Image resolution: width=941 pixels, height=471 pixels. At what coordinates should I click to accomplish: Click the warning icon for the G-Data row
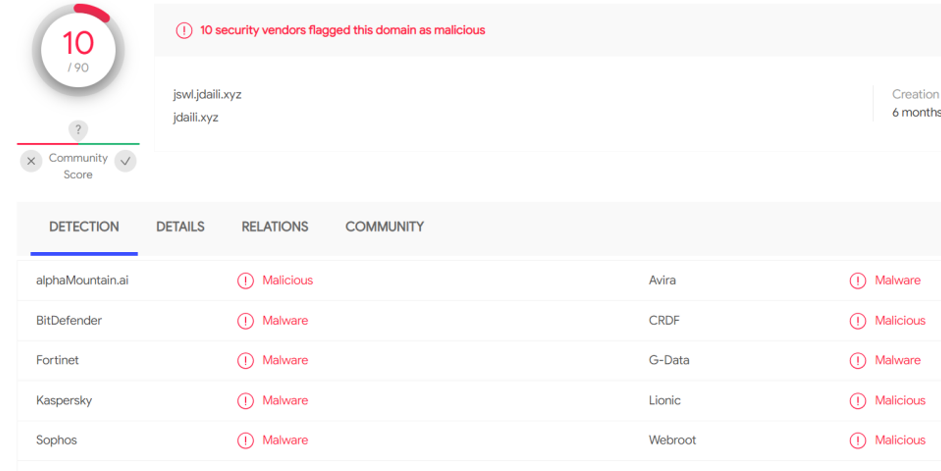[x=857, y=361]
